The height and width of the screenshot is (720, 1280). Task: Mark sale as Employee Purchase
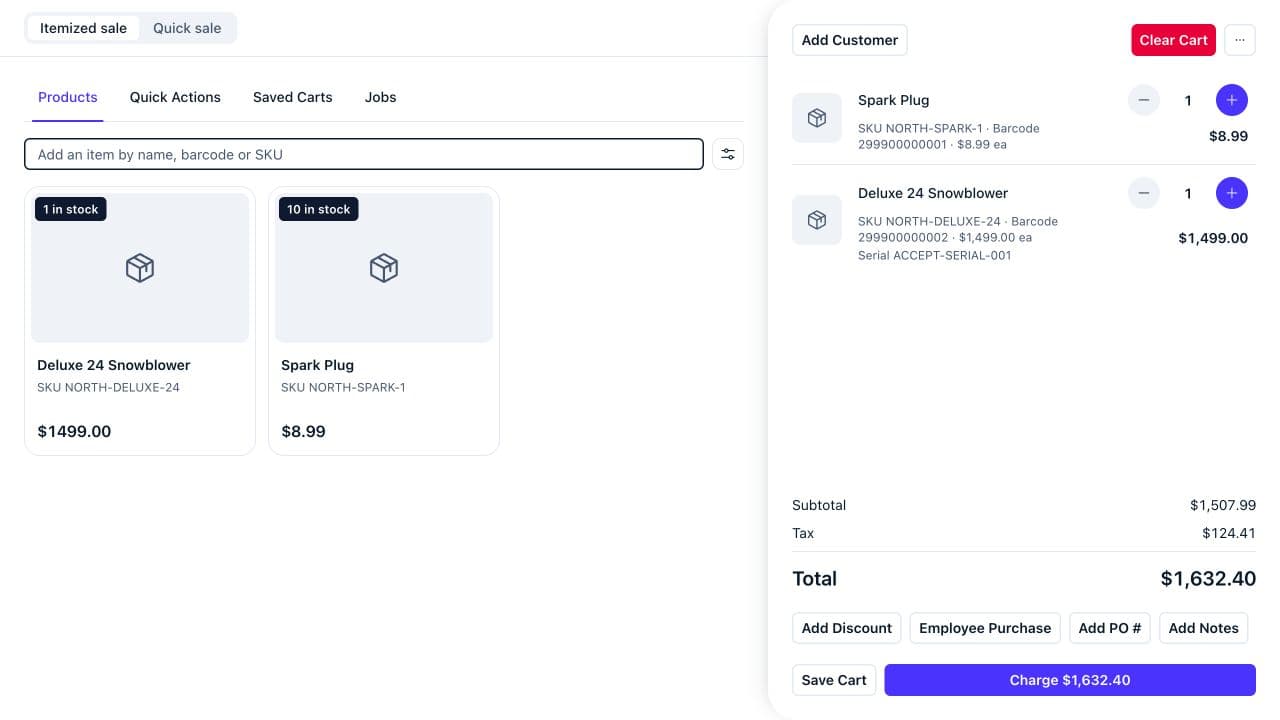click(x=985, y=628)
